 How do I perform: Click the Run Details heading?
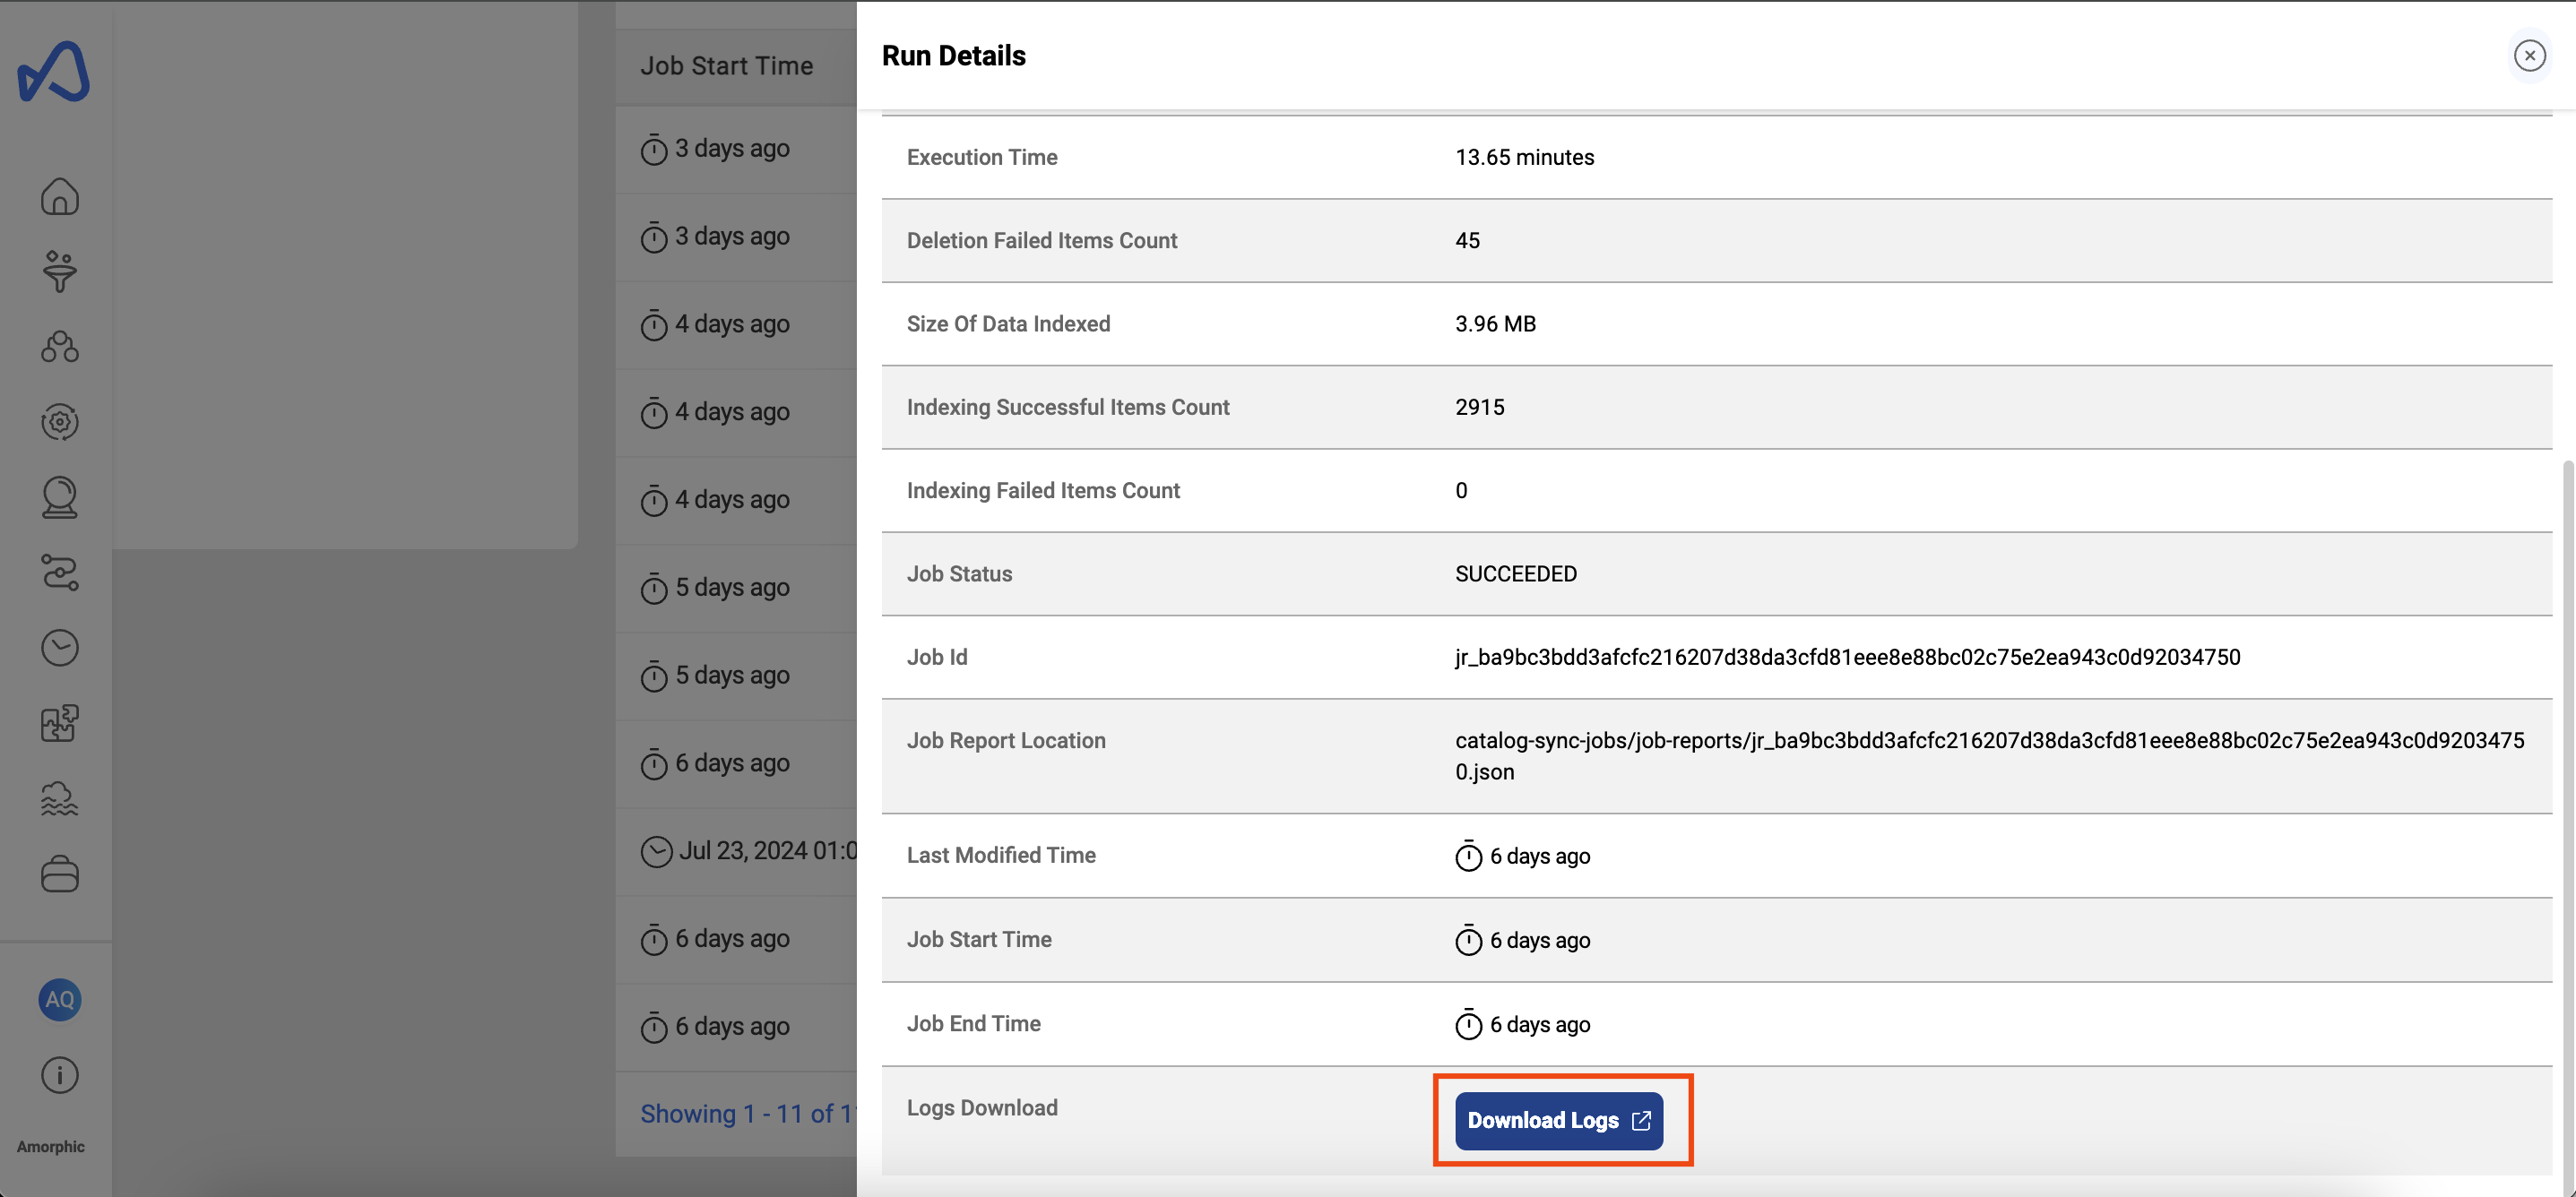(953, 55)
